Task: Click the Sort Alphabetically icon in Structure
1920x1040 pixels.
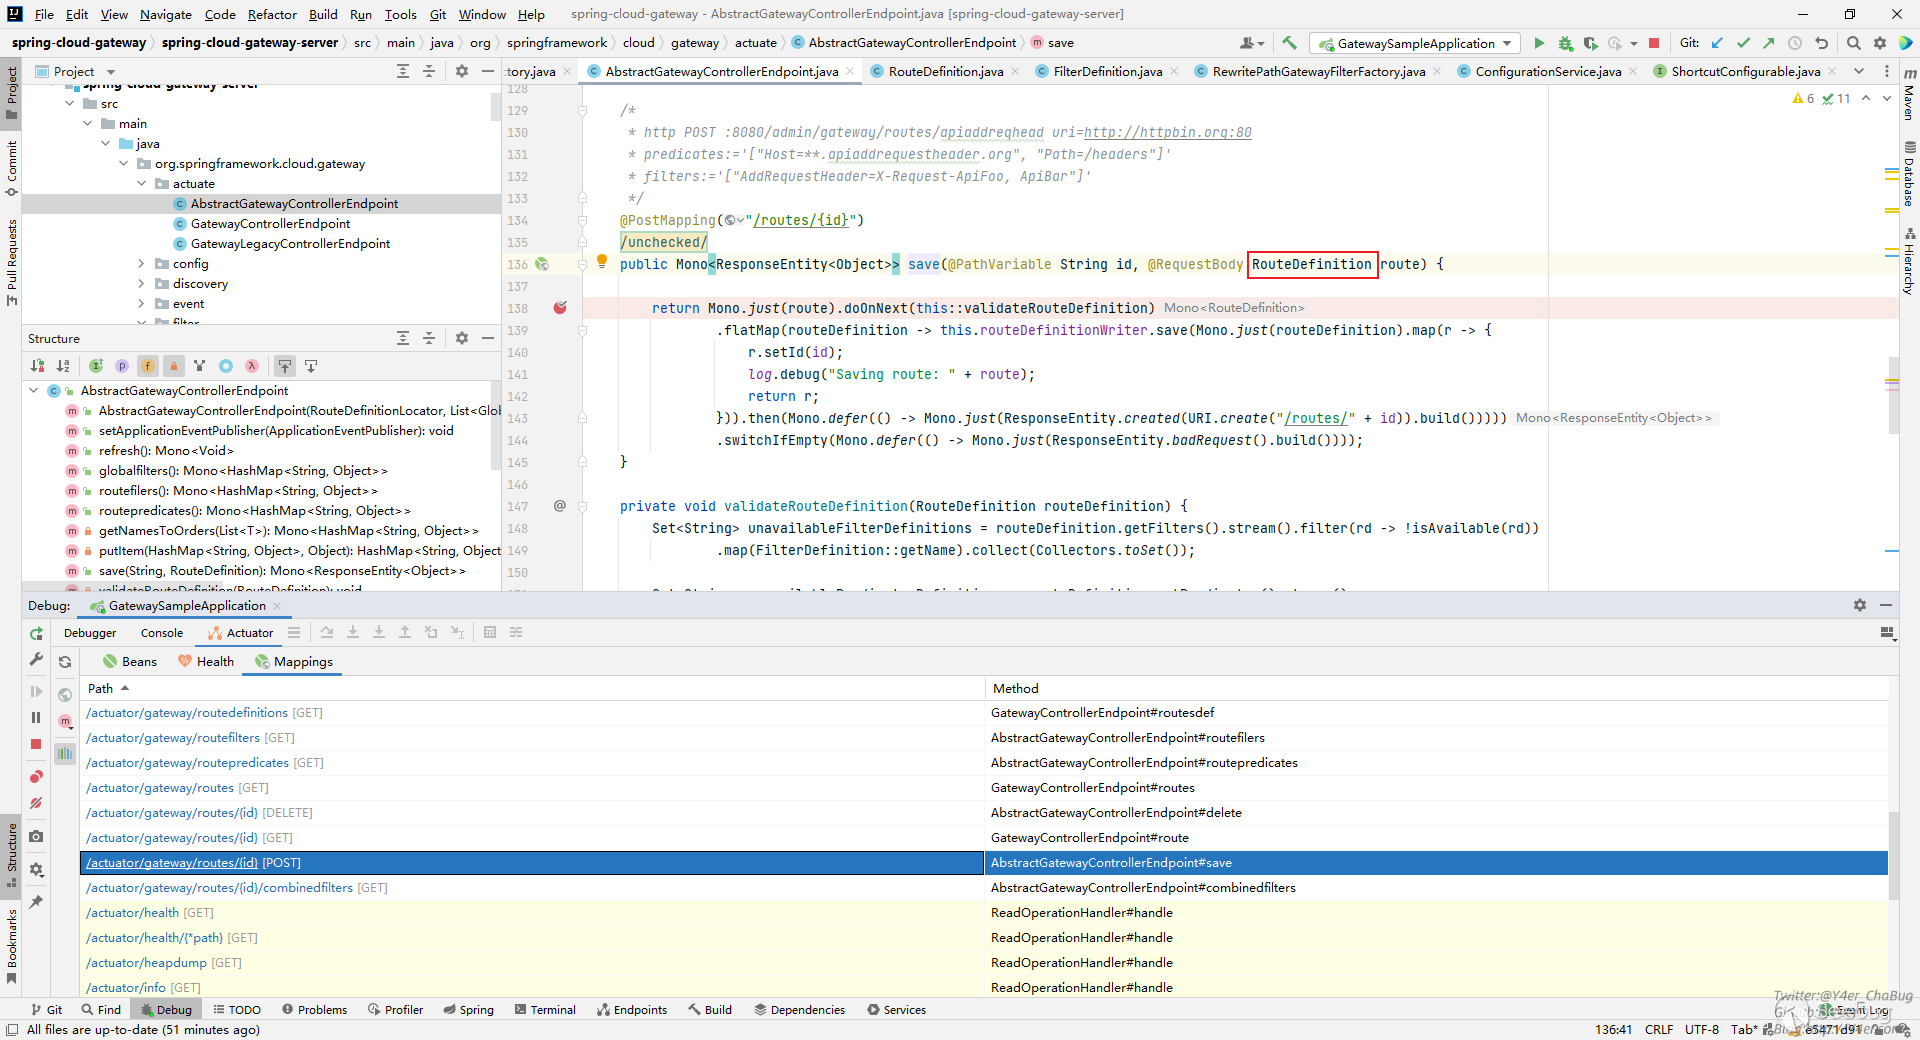Action: pyautogui.click(x=63, y=366)
